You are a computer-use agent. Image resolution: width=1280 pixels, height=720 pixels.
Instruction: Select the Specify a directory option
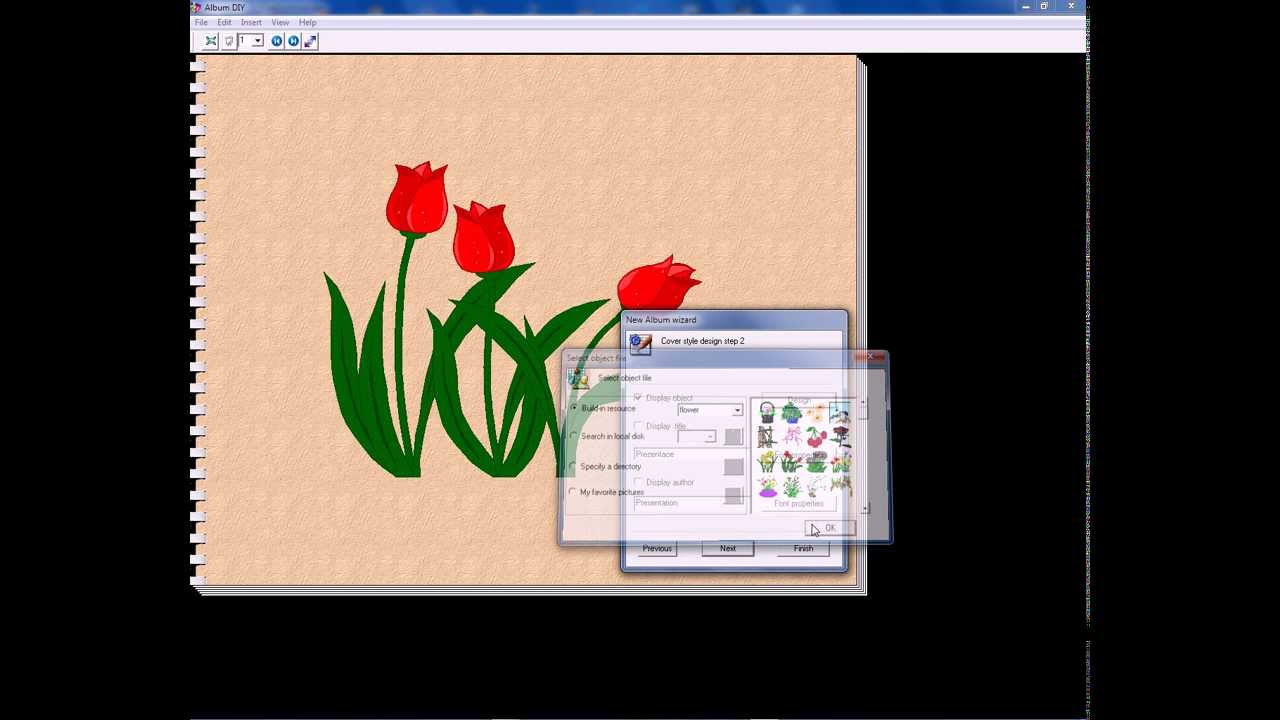coord(573,467)
